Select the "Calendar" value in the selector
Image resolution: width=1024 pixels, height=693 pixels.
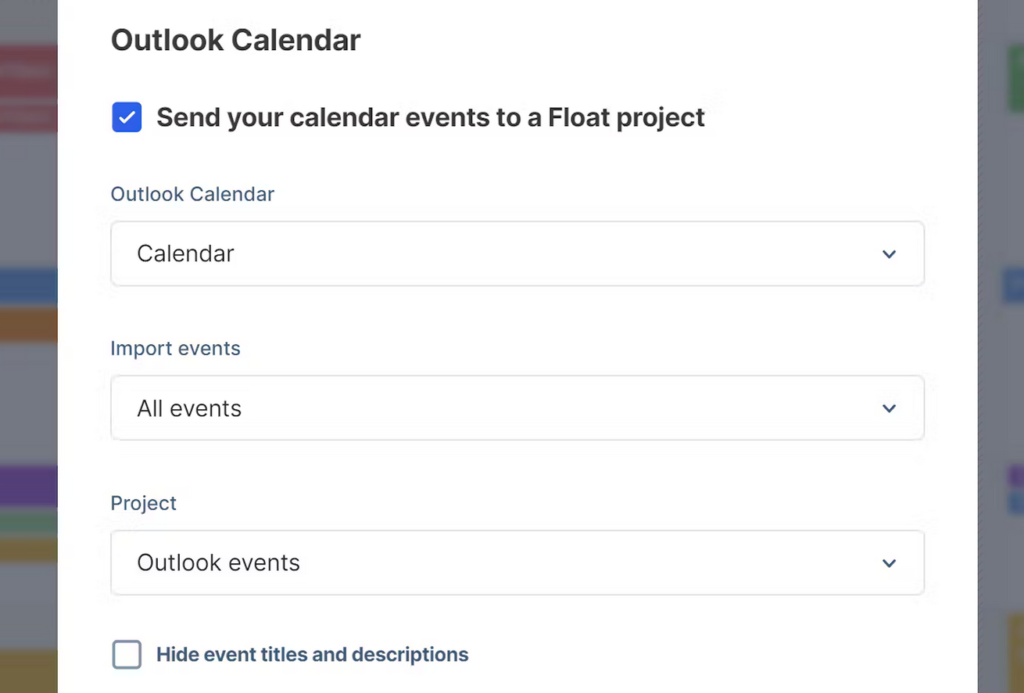click(x=185, y=253)
